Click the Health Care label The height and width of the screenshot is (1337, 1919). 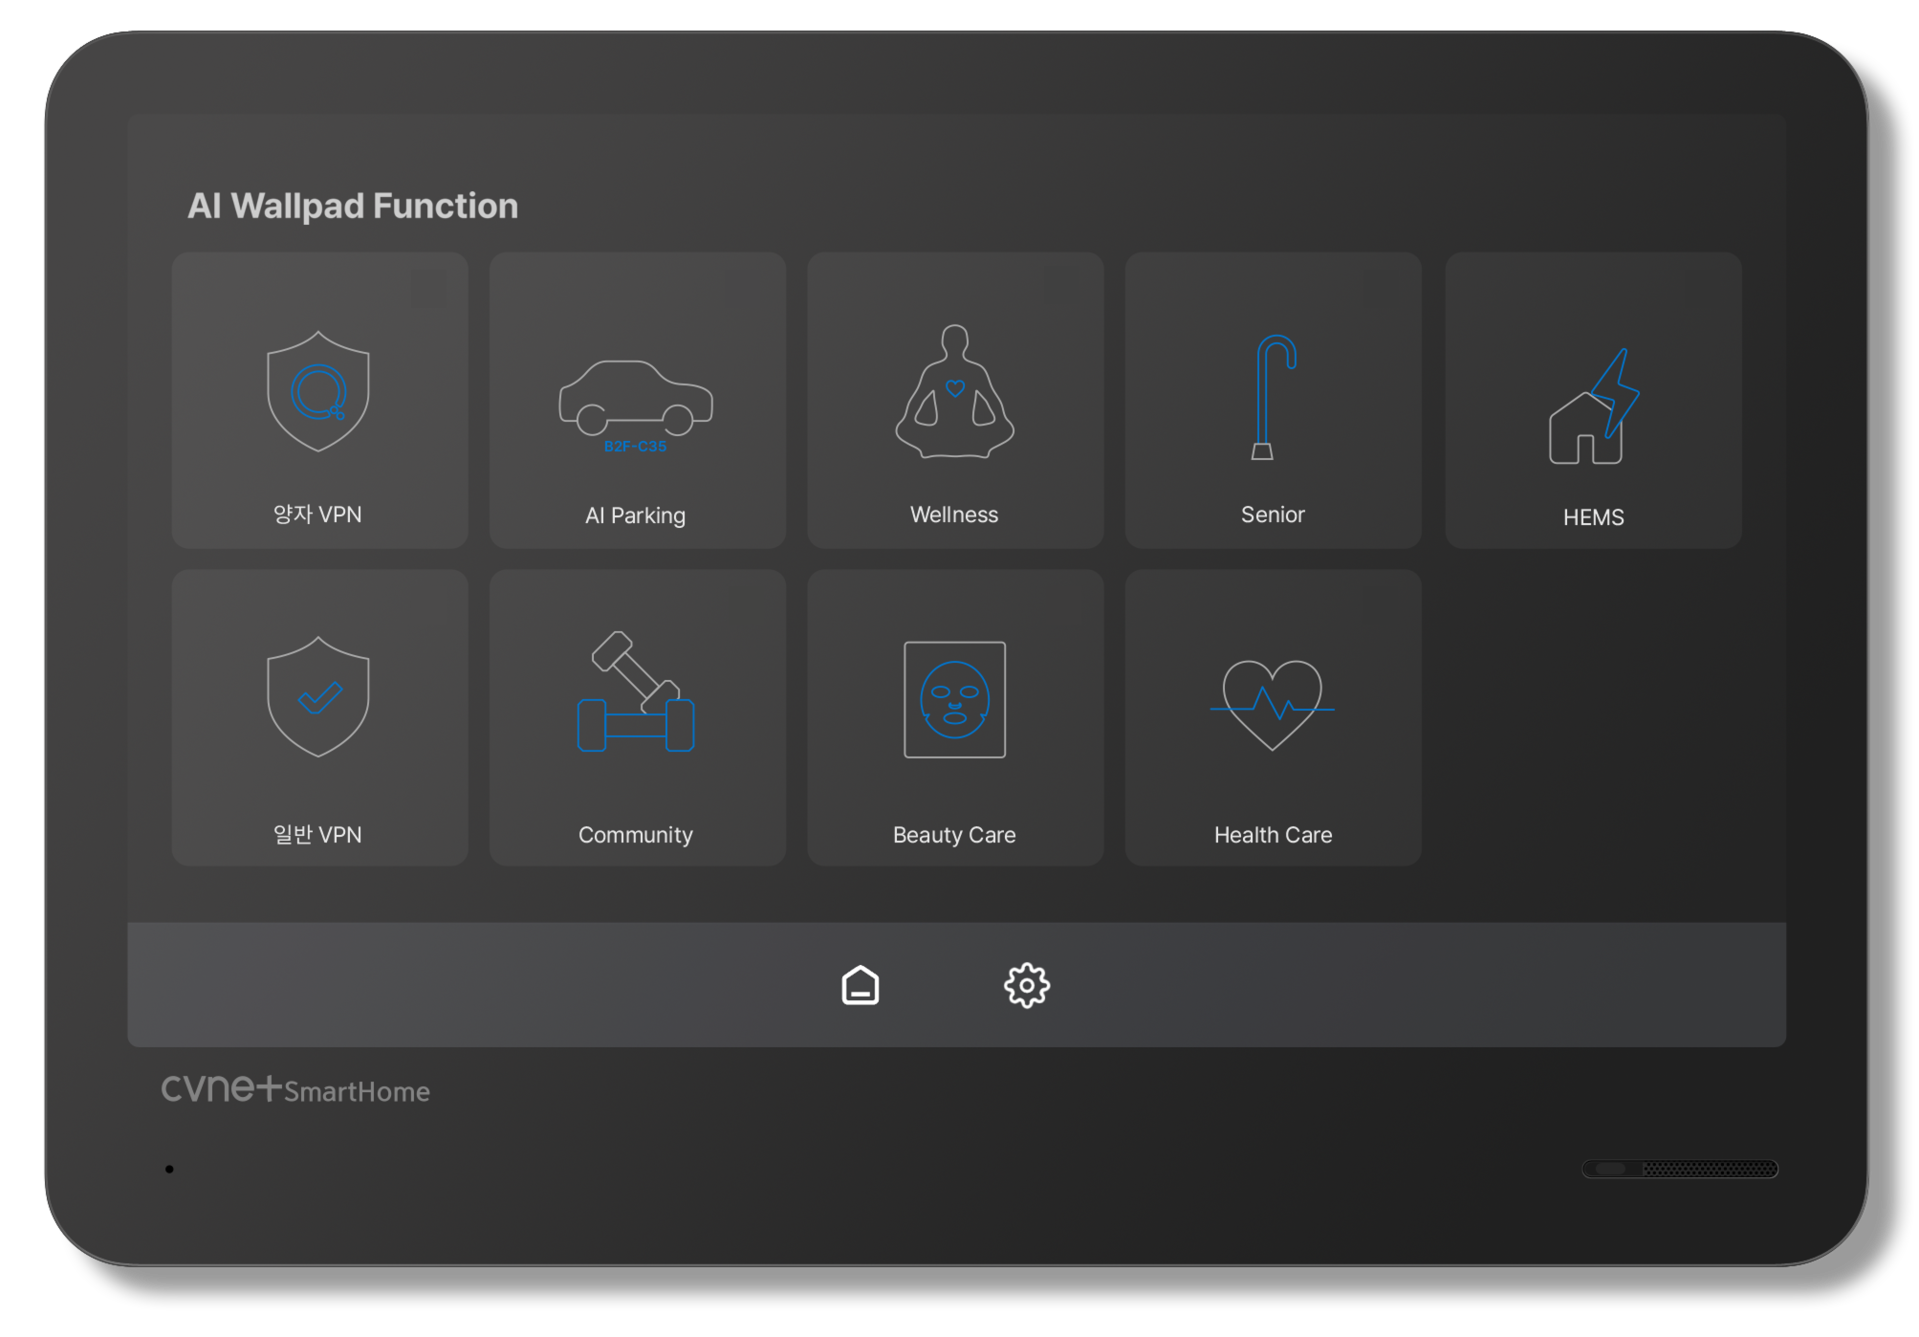pos(1272,834)
